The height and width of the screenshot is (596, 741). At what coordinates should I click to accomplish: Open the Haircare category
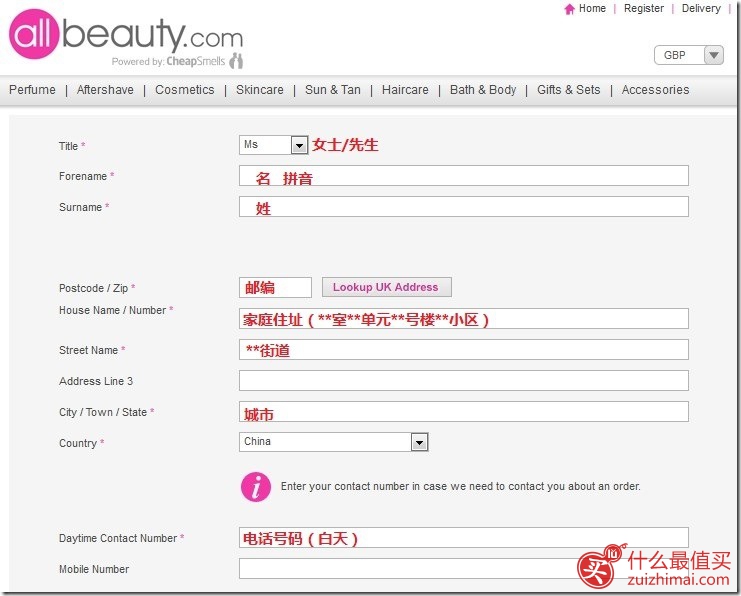(x=405, y=90)
